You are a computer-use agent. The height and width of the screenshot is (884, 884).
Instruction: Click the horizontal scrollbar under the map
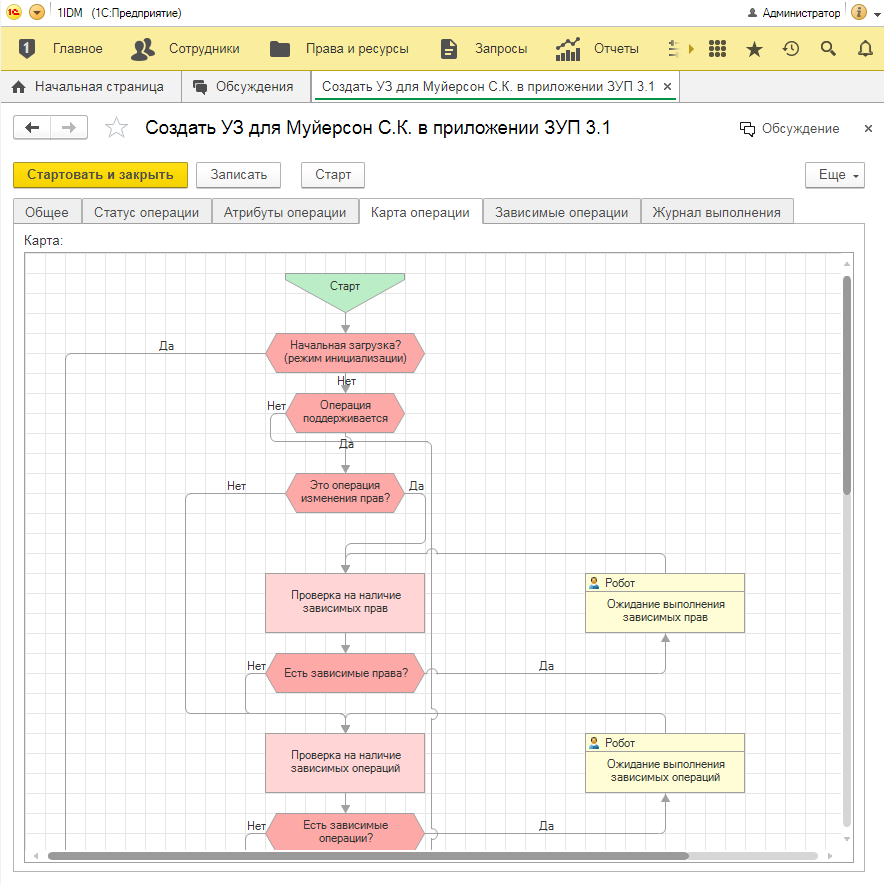point(368,856)
